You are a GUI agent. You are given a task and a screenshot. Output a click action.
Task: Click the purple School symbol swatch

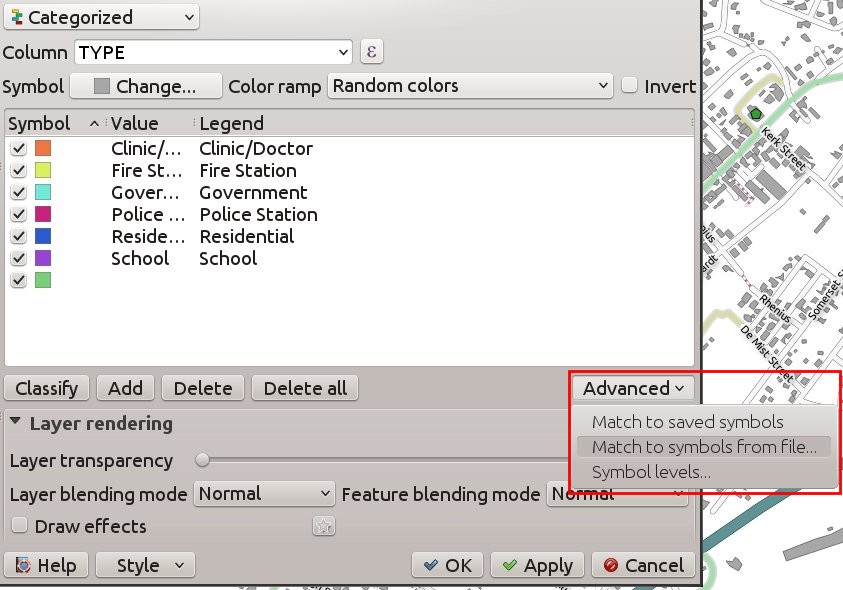(x=43, y=258)
